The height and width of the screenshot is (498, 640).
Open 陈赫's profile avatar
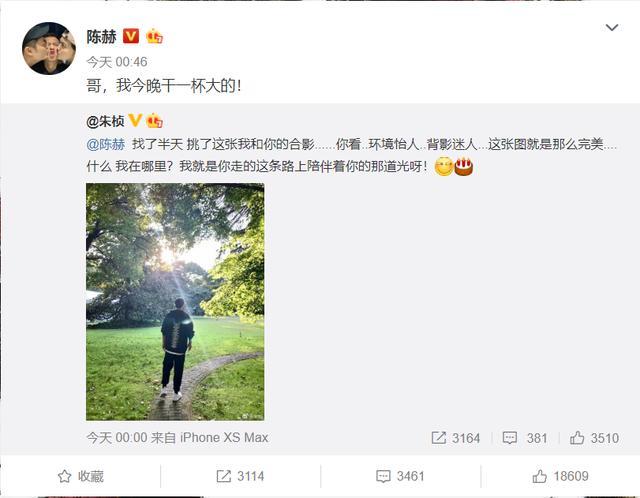pyautogui.click(x=49, y=49)
